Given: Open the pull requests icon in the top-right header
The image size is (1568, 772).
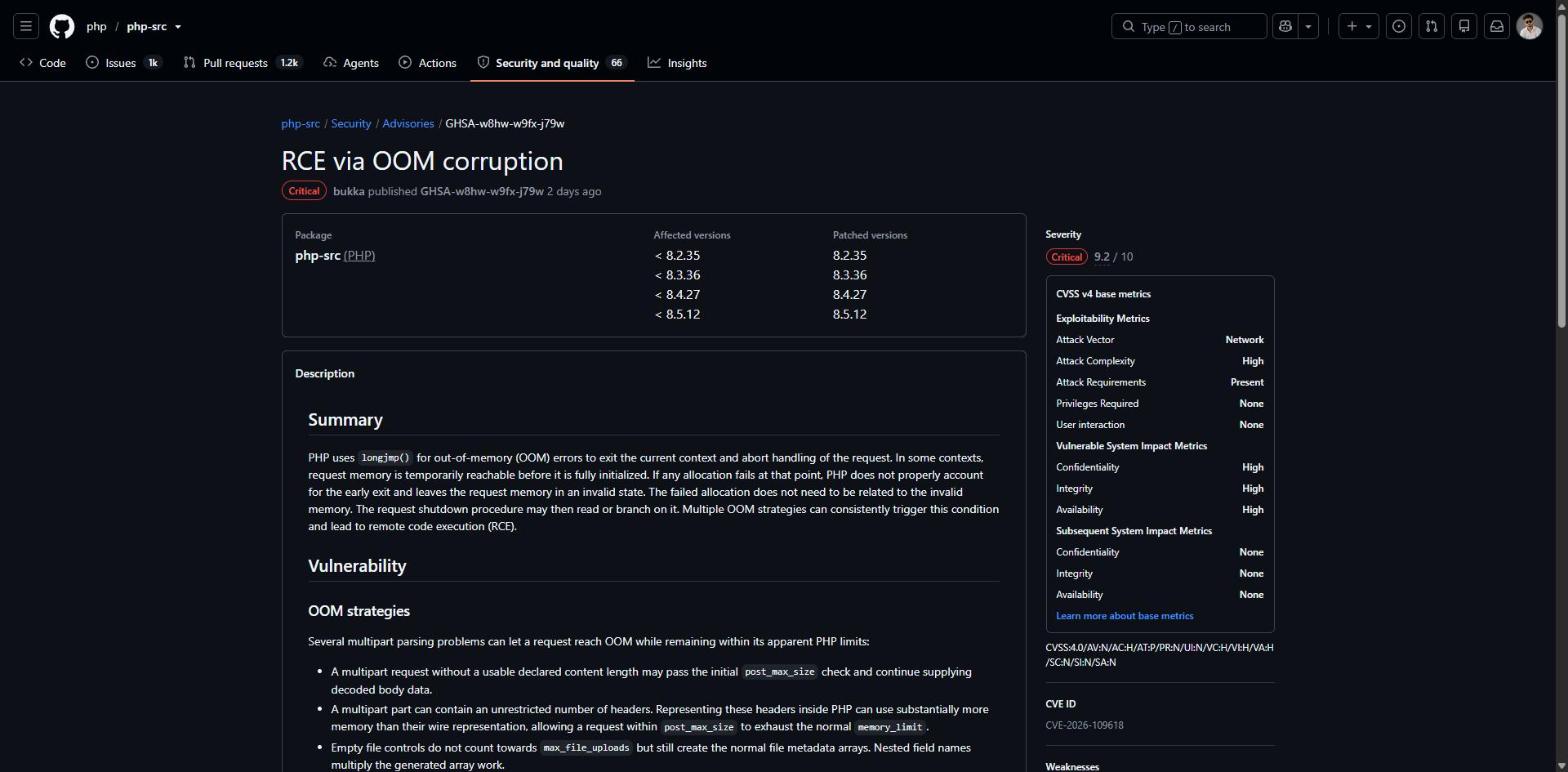Looking at the screenshot, I should 1431,27.
